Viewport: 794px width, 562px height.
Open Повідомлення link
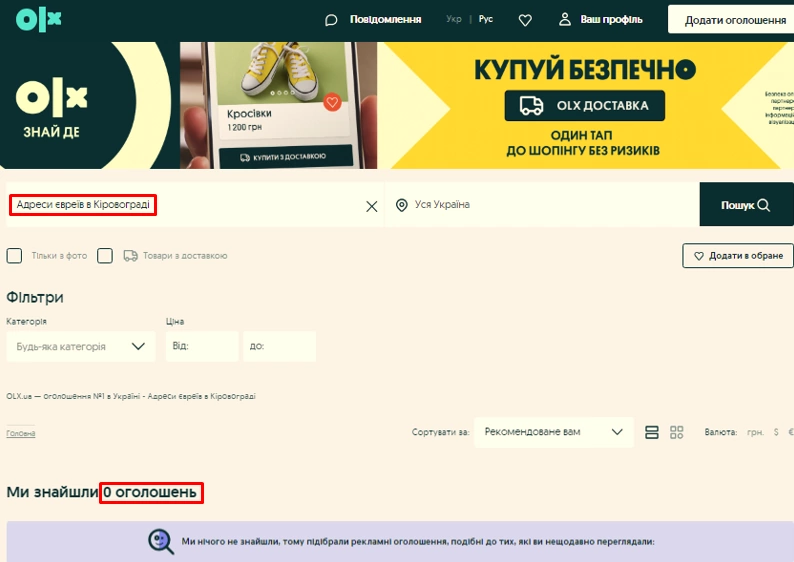385,19
